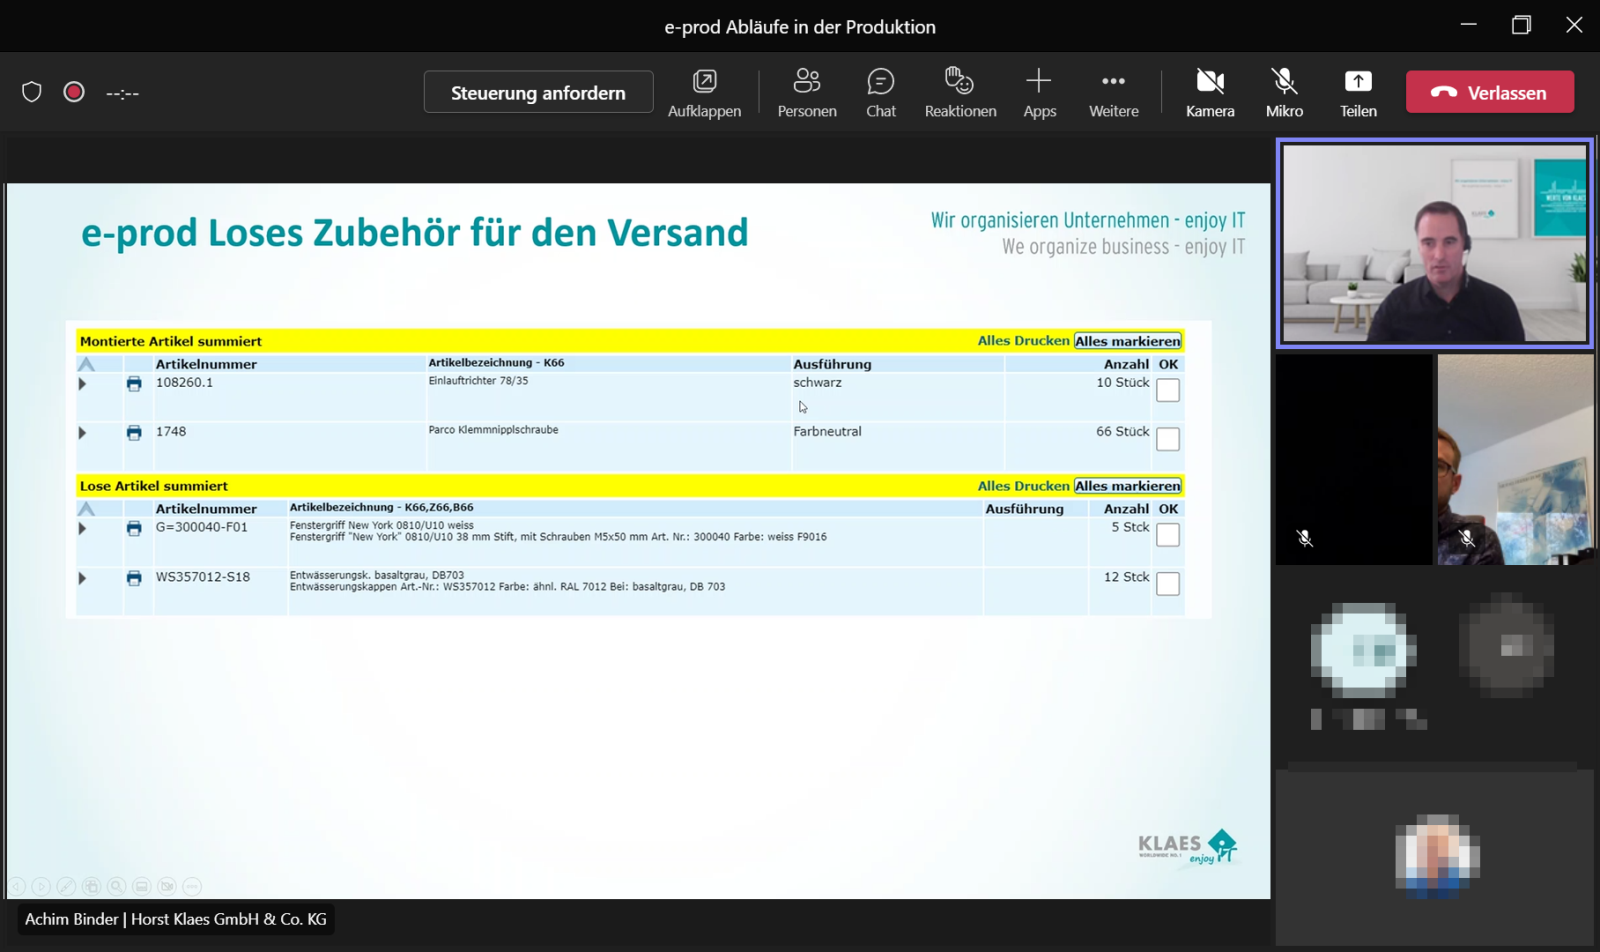
Task: Click the Farbneutral value
Action: pos(827,431)
